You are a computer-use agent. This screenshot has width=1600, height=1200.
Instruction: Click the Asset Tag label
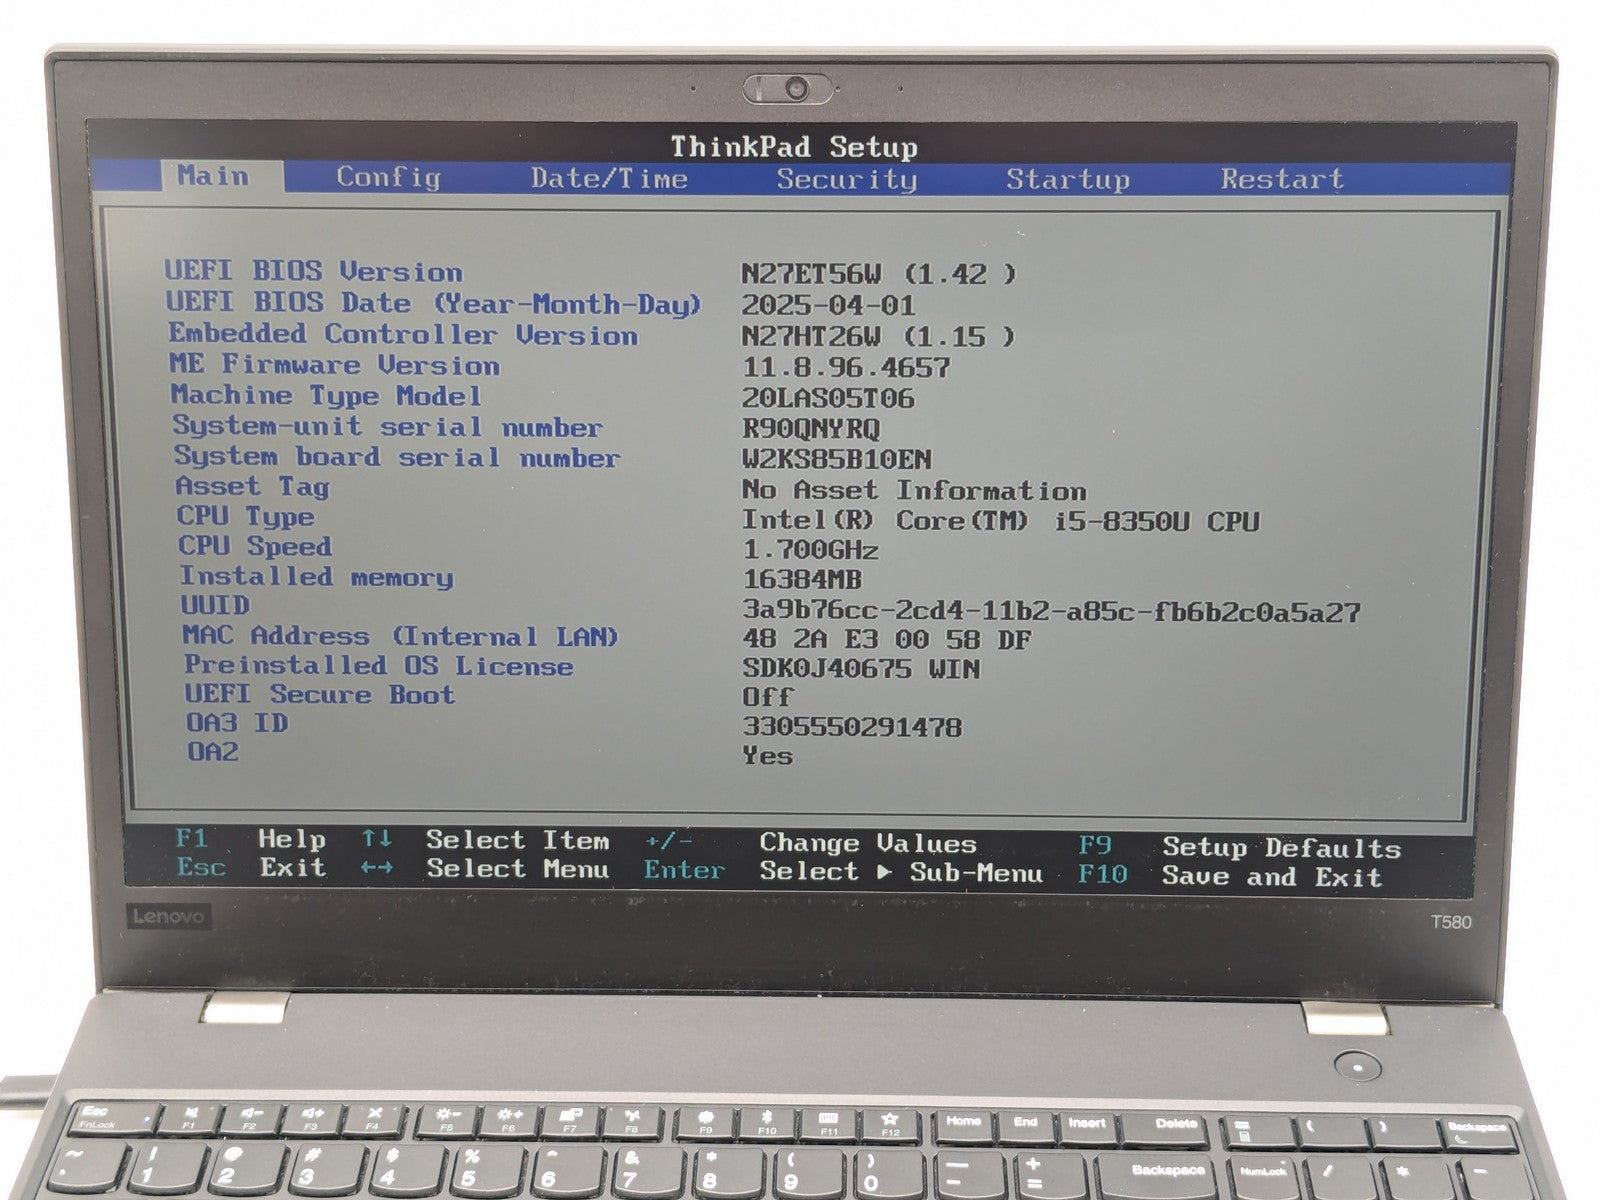(x=252, y=487)
